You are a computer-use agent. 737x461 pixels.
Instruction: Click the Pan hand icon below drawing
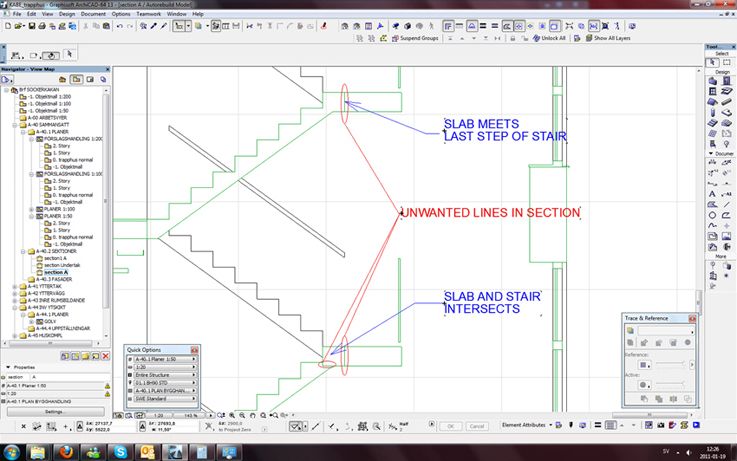click(252, 415)
